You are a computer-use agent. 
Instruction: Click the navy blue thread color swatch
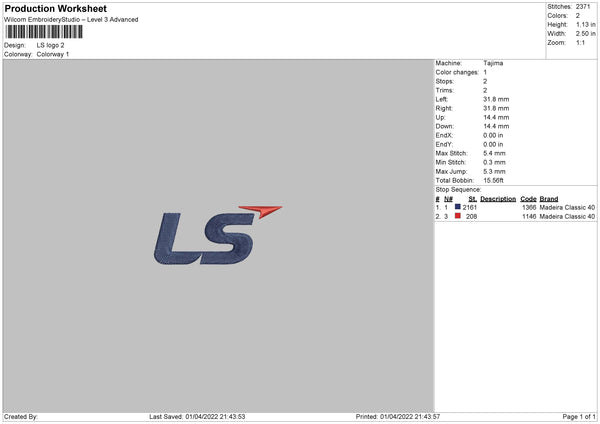(x=457, y=207)
